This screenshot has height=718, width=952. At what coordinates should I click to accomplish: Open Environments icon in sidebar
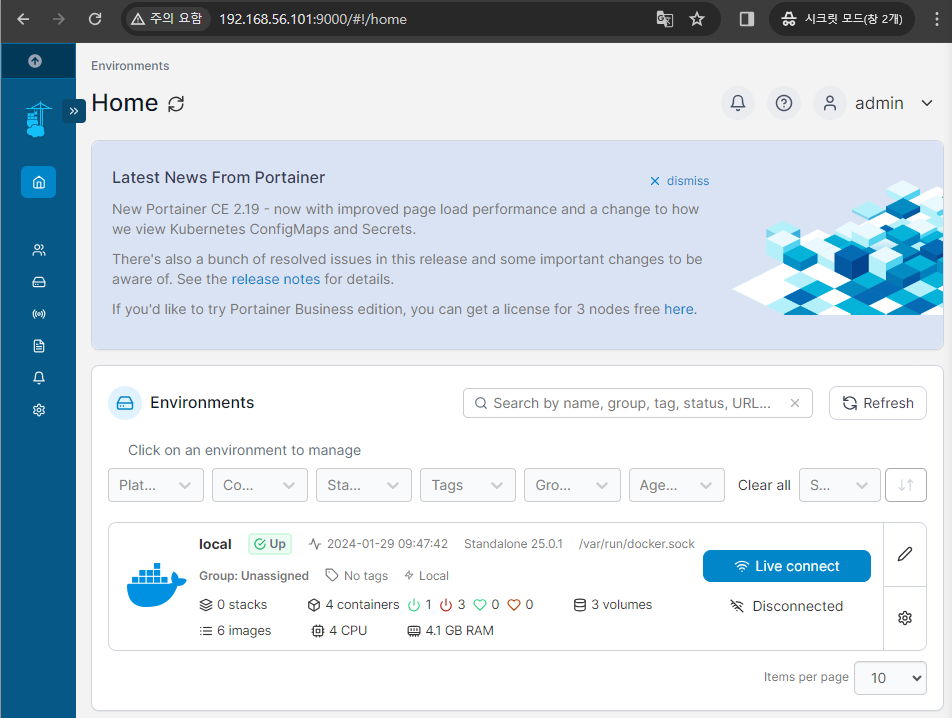(39, 282)
